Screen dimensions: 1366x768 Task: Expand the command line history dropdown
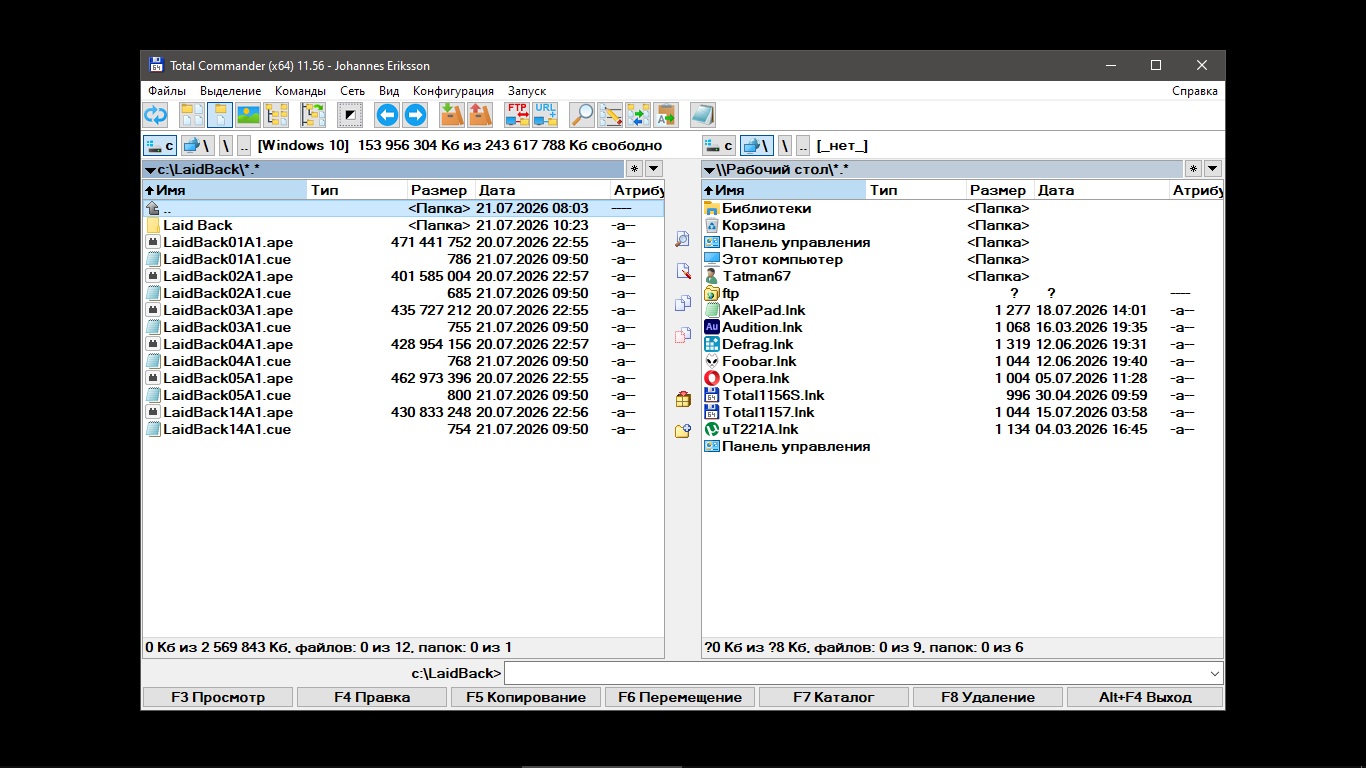1215,673
